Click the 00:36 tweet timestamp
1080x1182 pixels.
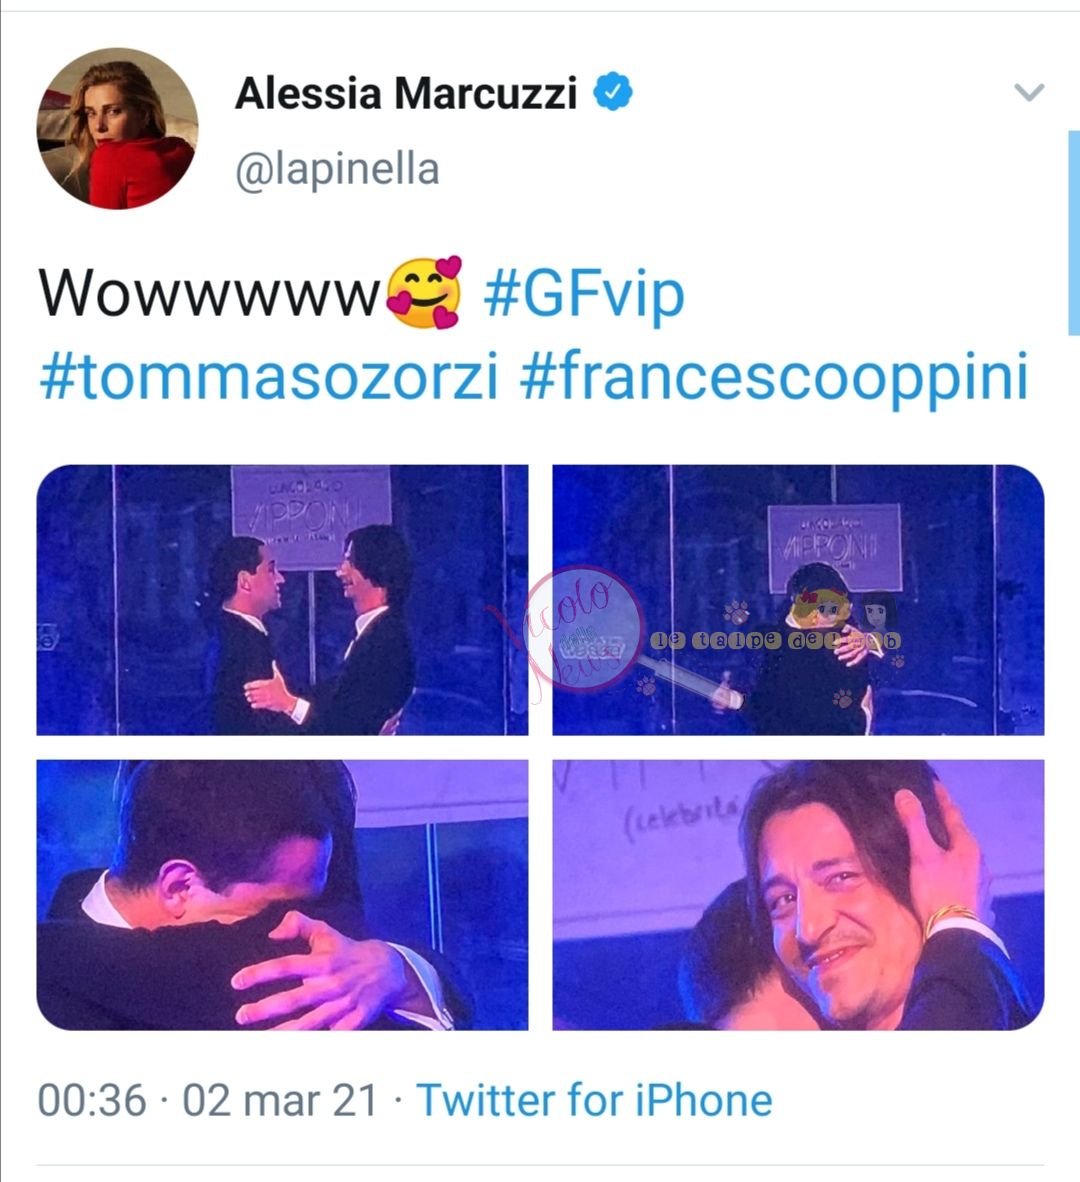pos(92,1100)
